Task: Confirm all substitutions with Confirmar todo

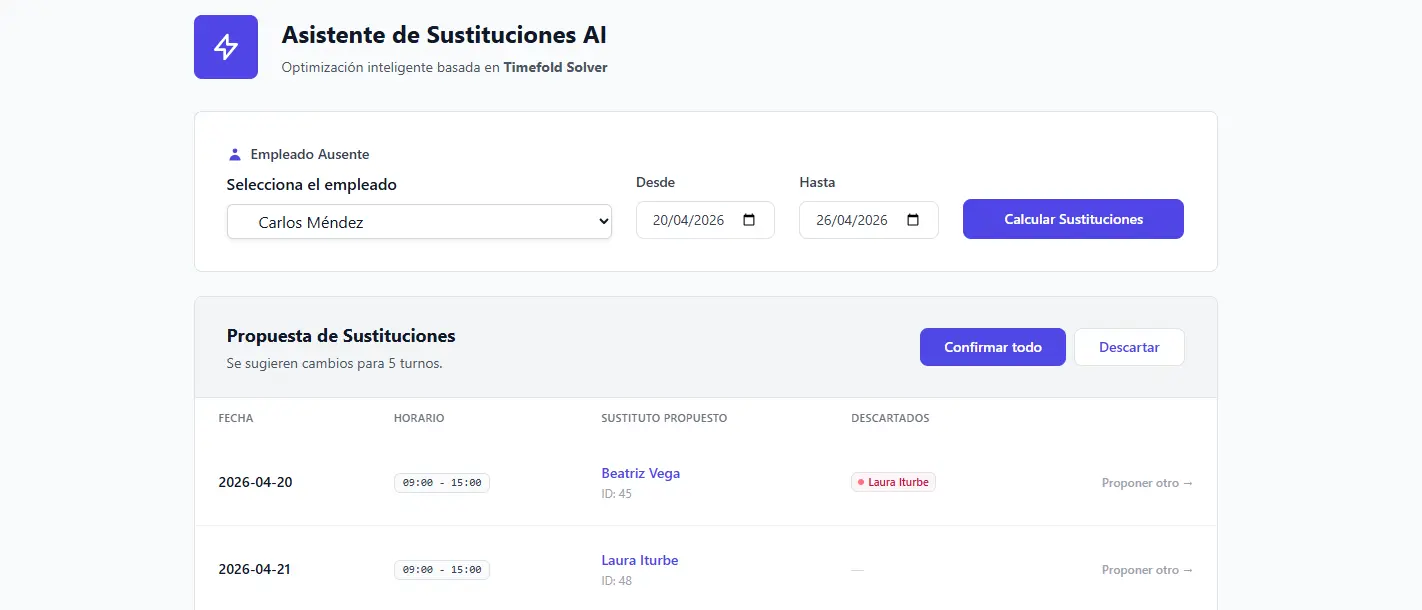Action: pyautogui.click(x=993, y=347)
